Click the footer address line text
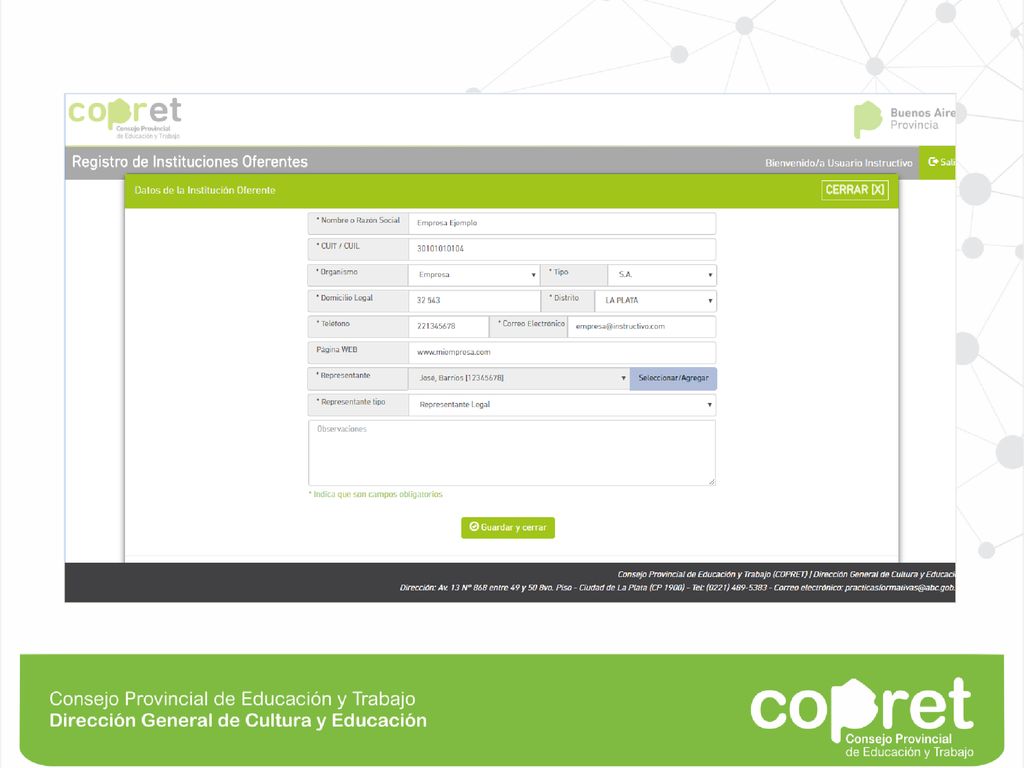The image size is (1024, 768). pyautogui.click(x=677, y=588)
